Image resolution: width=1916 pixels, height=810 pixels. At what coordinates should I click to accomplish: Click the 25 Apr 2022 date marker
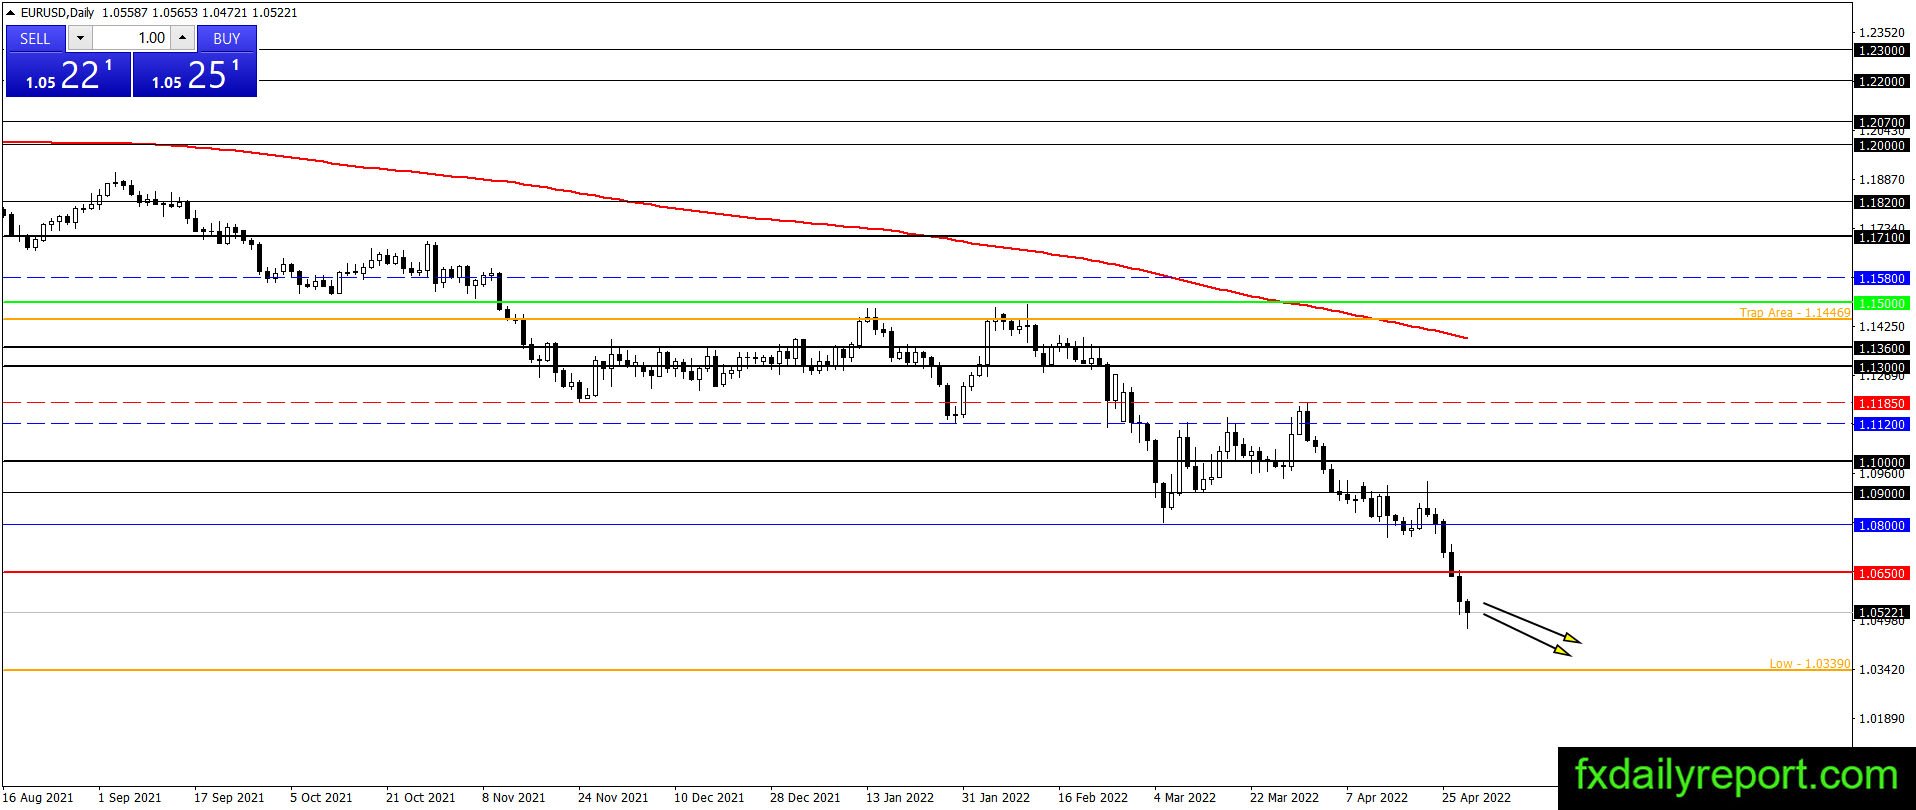click(x=1476, y=798)
